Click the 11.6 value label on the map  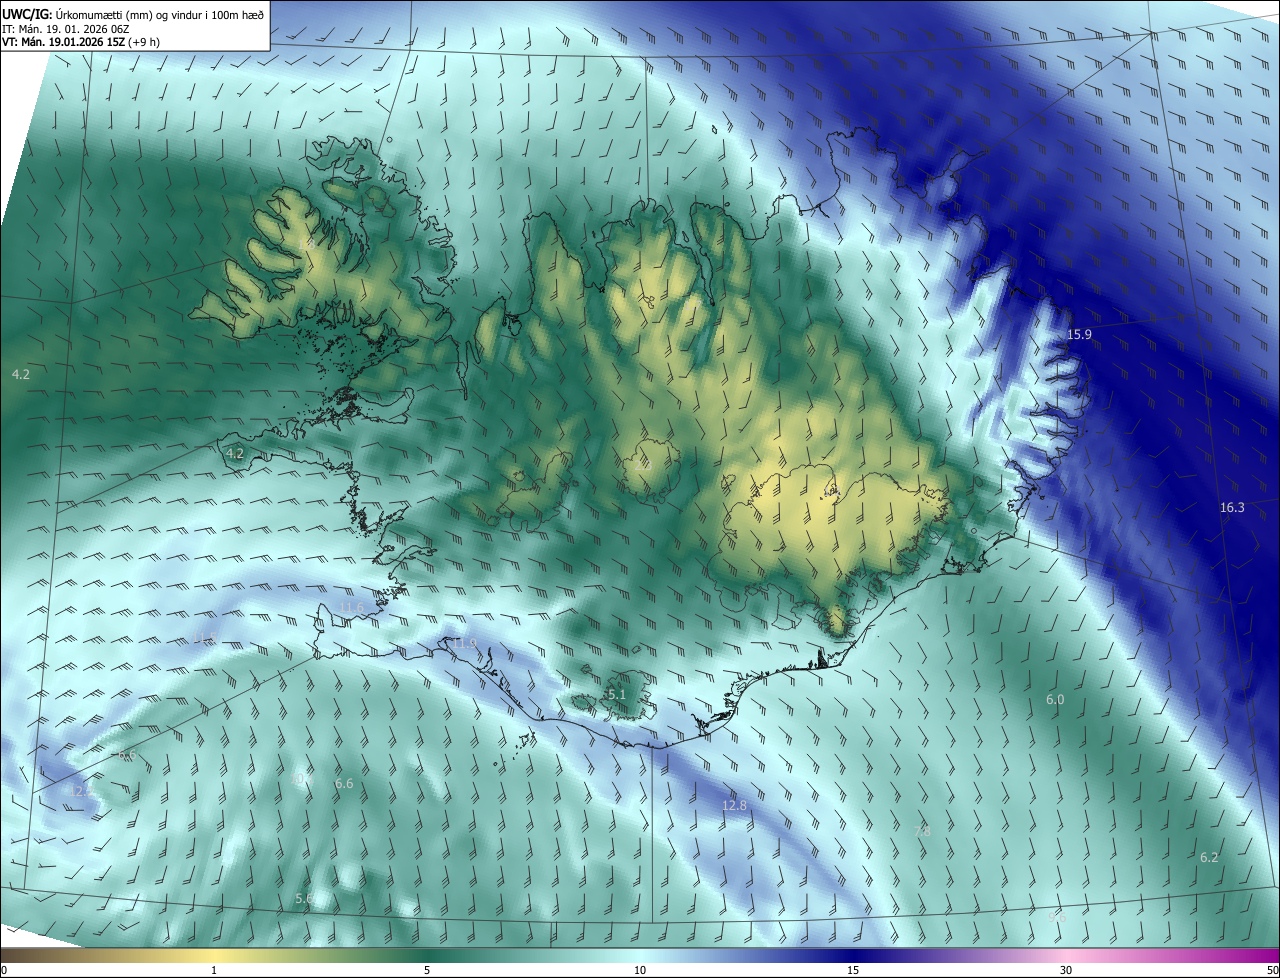[x=352, y=607]
